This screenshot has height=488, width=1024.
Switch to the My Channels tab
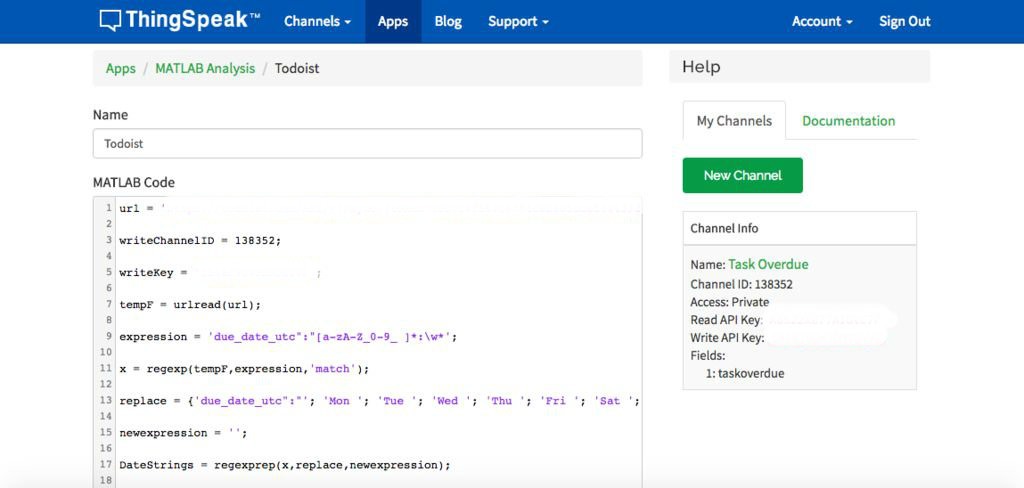734,121
